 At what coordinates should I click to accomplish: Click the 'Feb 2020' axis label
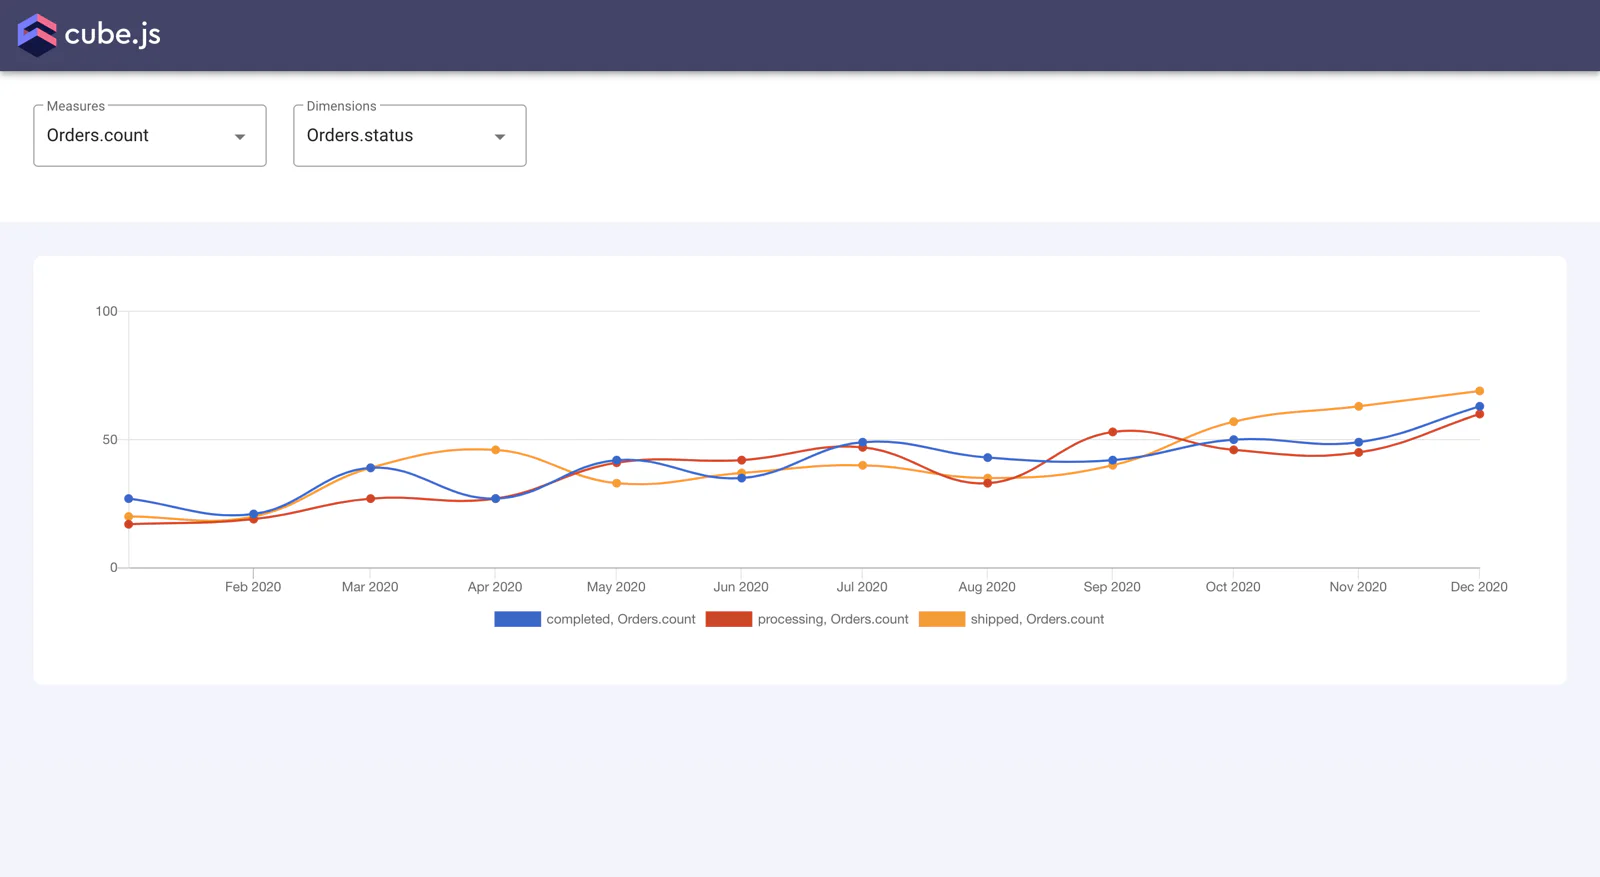point(253,587)
